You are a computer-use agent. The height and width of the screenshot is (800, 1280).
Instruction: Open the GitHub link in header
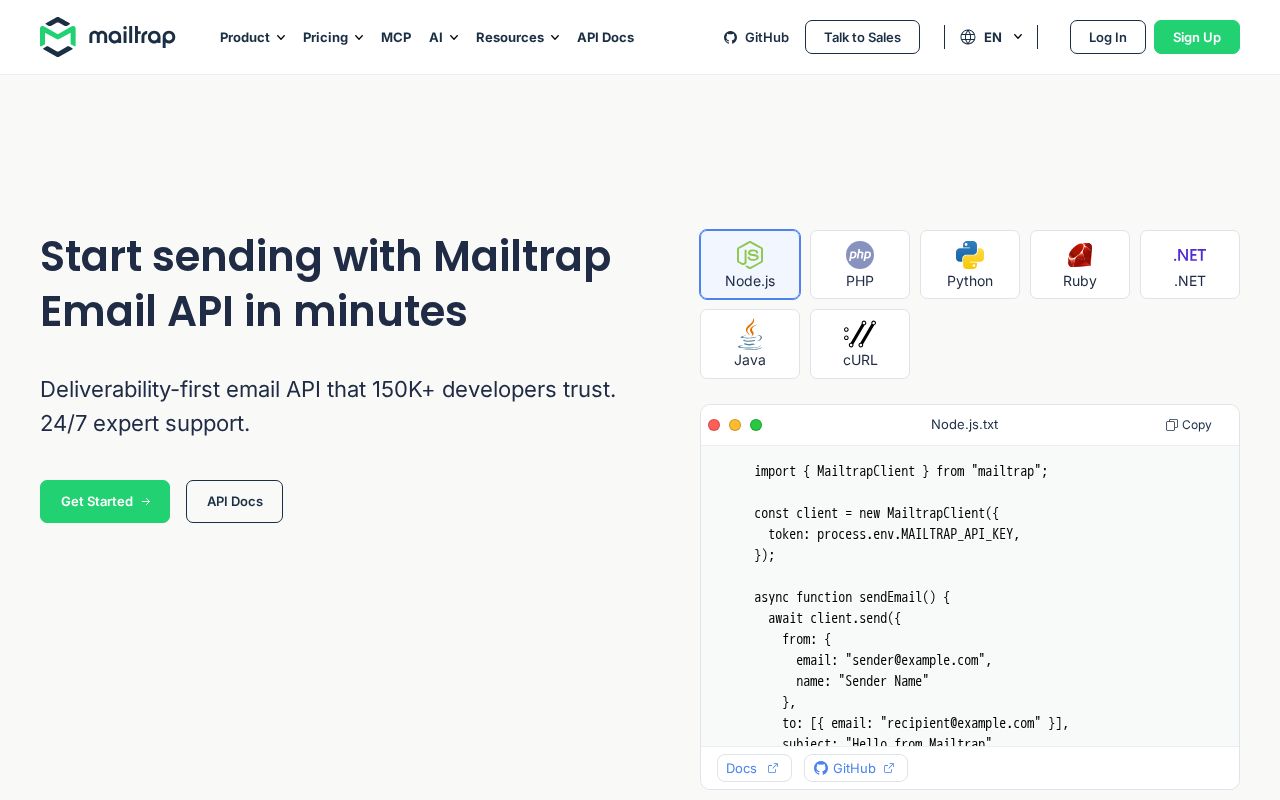[756, 37]
